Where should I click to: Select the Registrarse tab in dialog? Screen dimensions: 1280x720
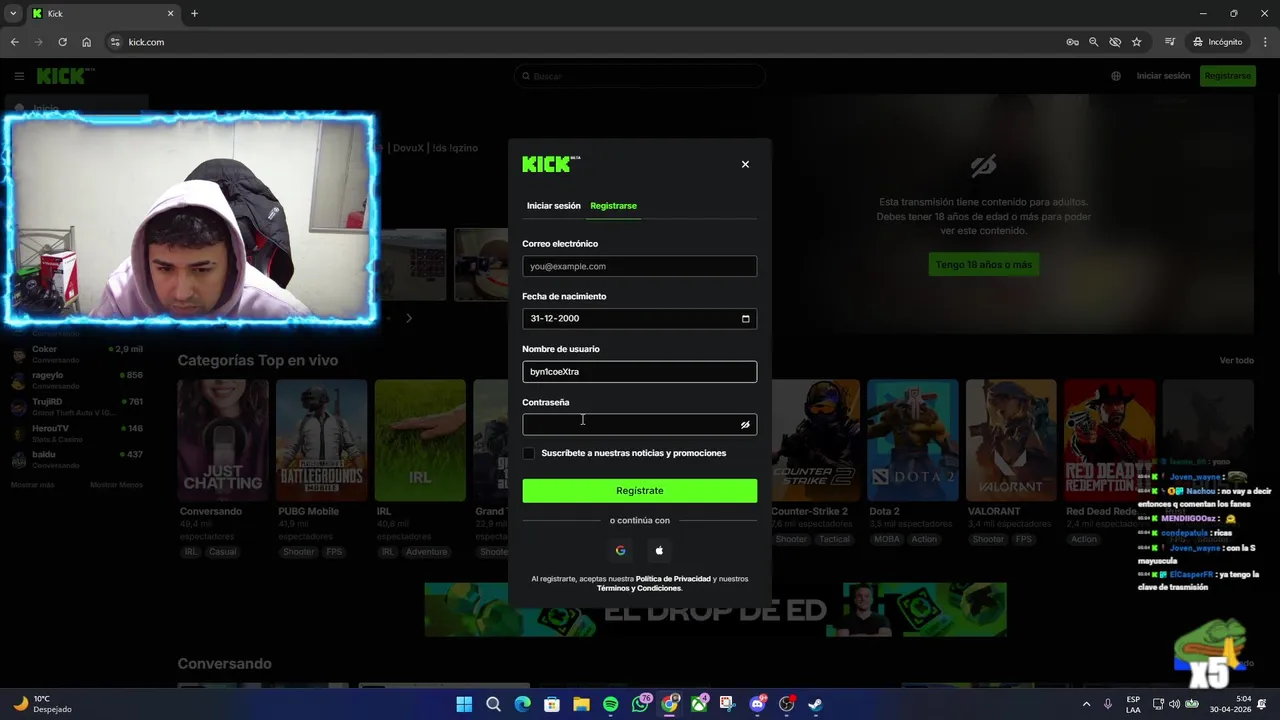[613, 206]
